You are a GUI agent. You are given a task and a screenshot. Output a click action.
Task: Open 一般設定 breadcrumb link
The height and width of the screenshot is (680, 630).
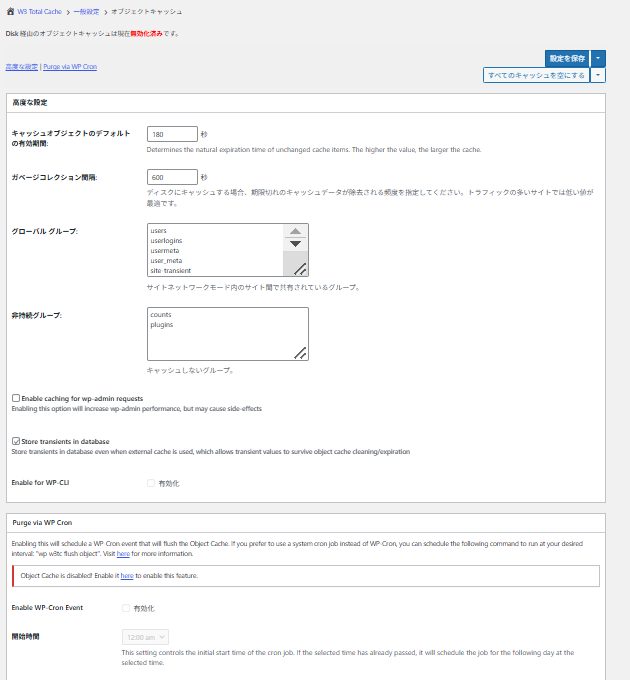coord(84,10)
